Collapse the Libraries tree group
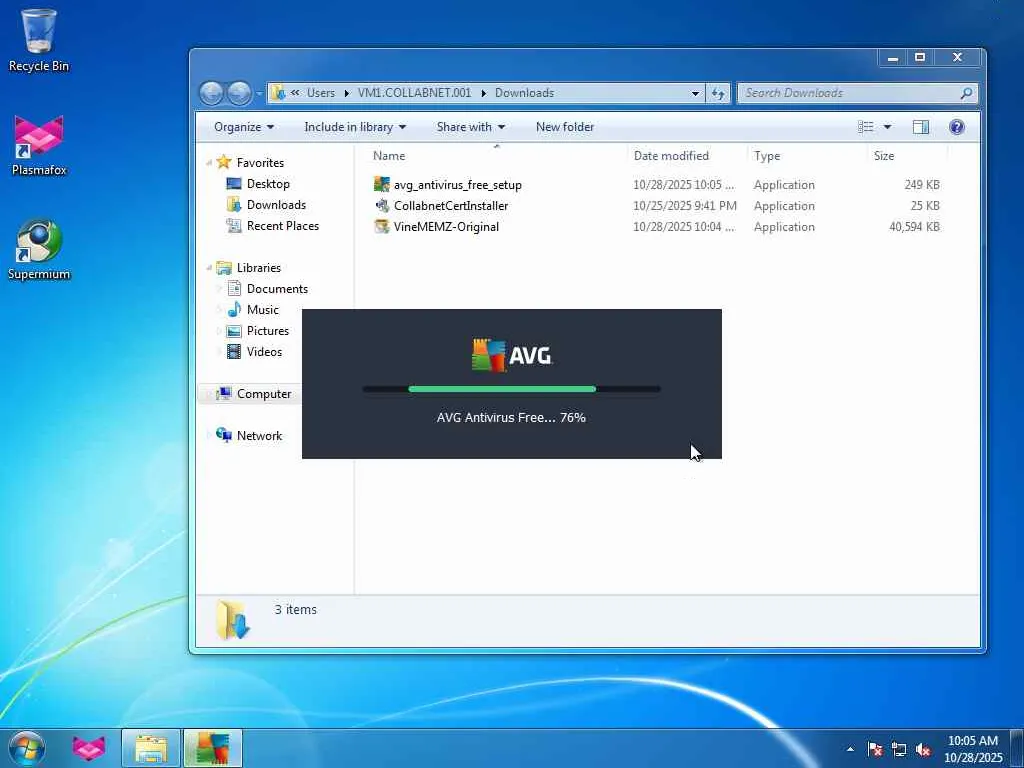The width and height of the screenshot is (1024, 768). pos(209,268)
